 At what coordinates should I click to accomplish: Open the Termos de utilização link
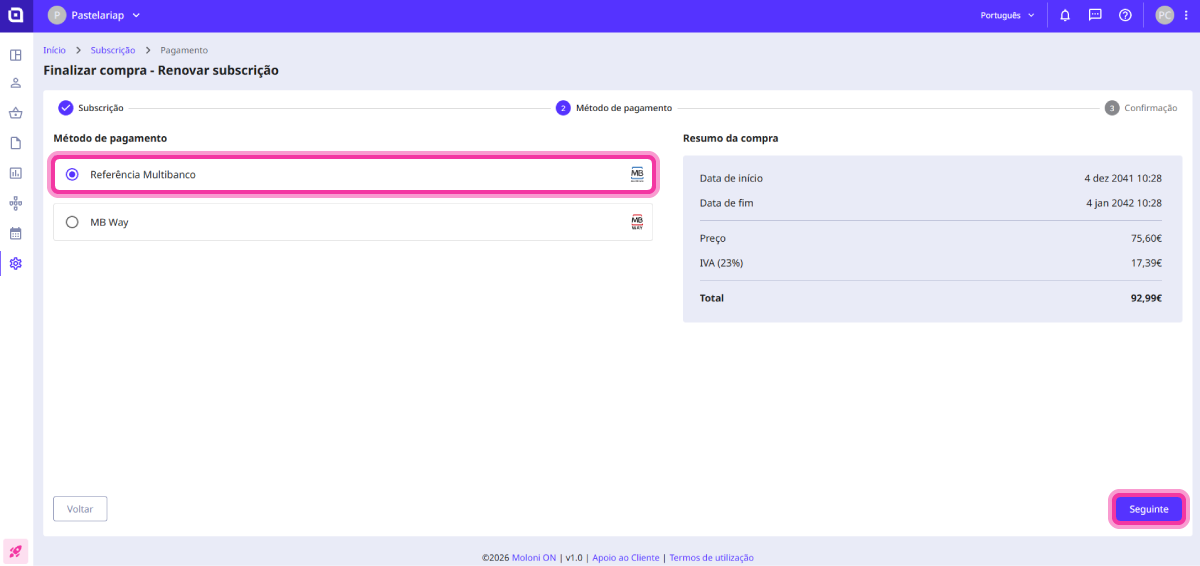[711, 558]
